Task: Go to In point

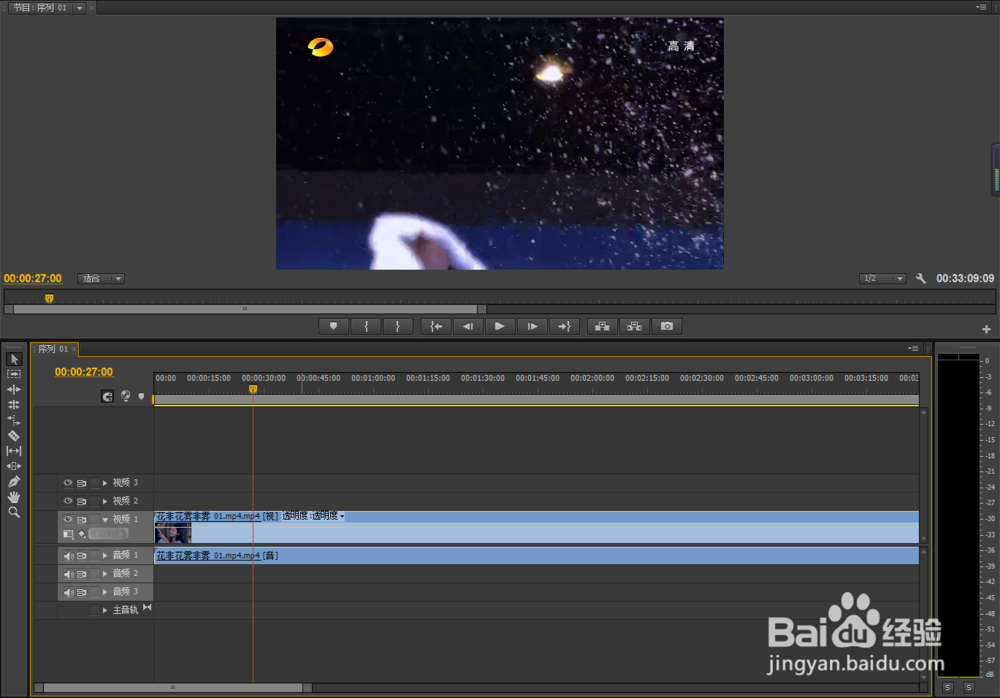Action: click(x=436, y=327)
